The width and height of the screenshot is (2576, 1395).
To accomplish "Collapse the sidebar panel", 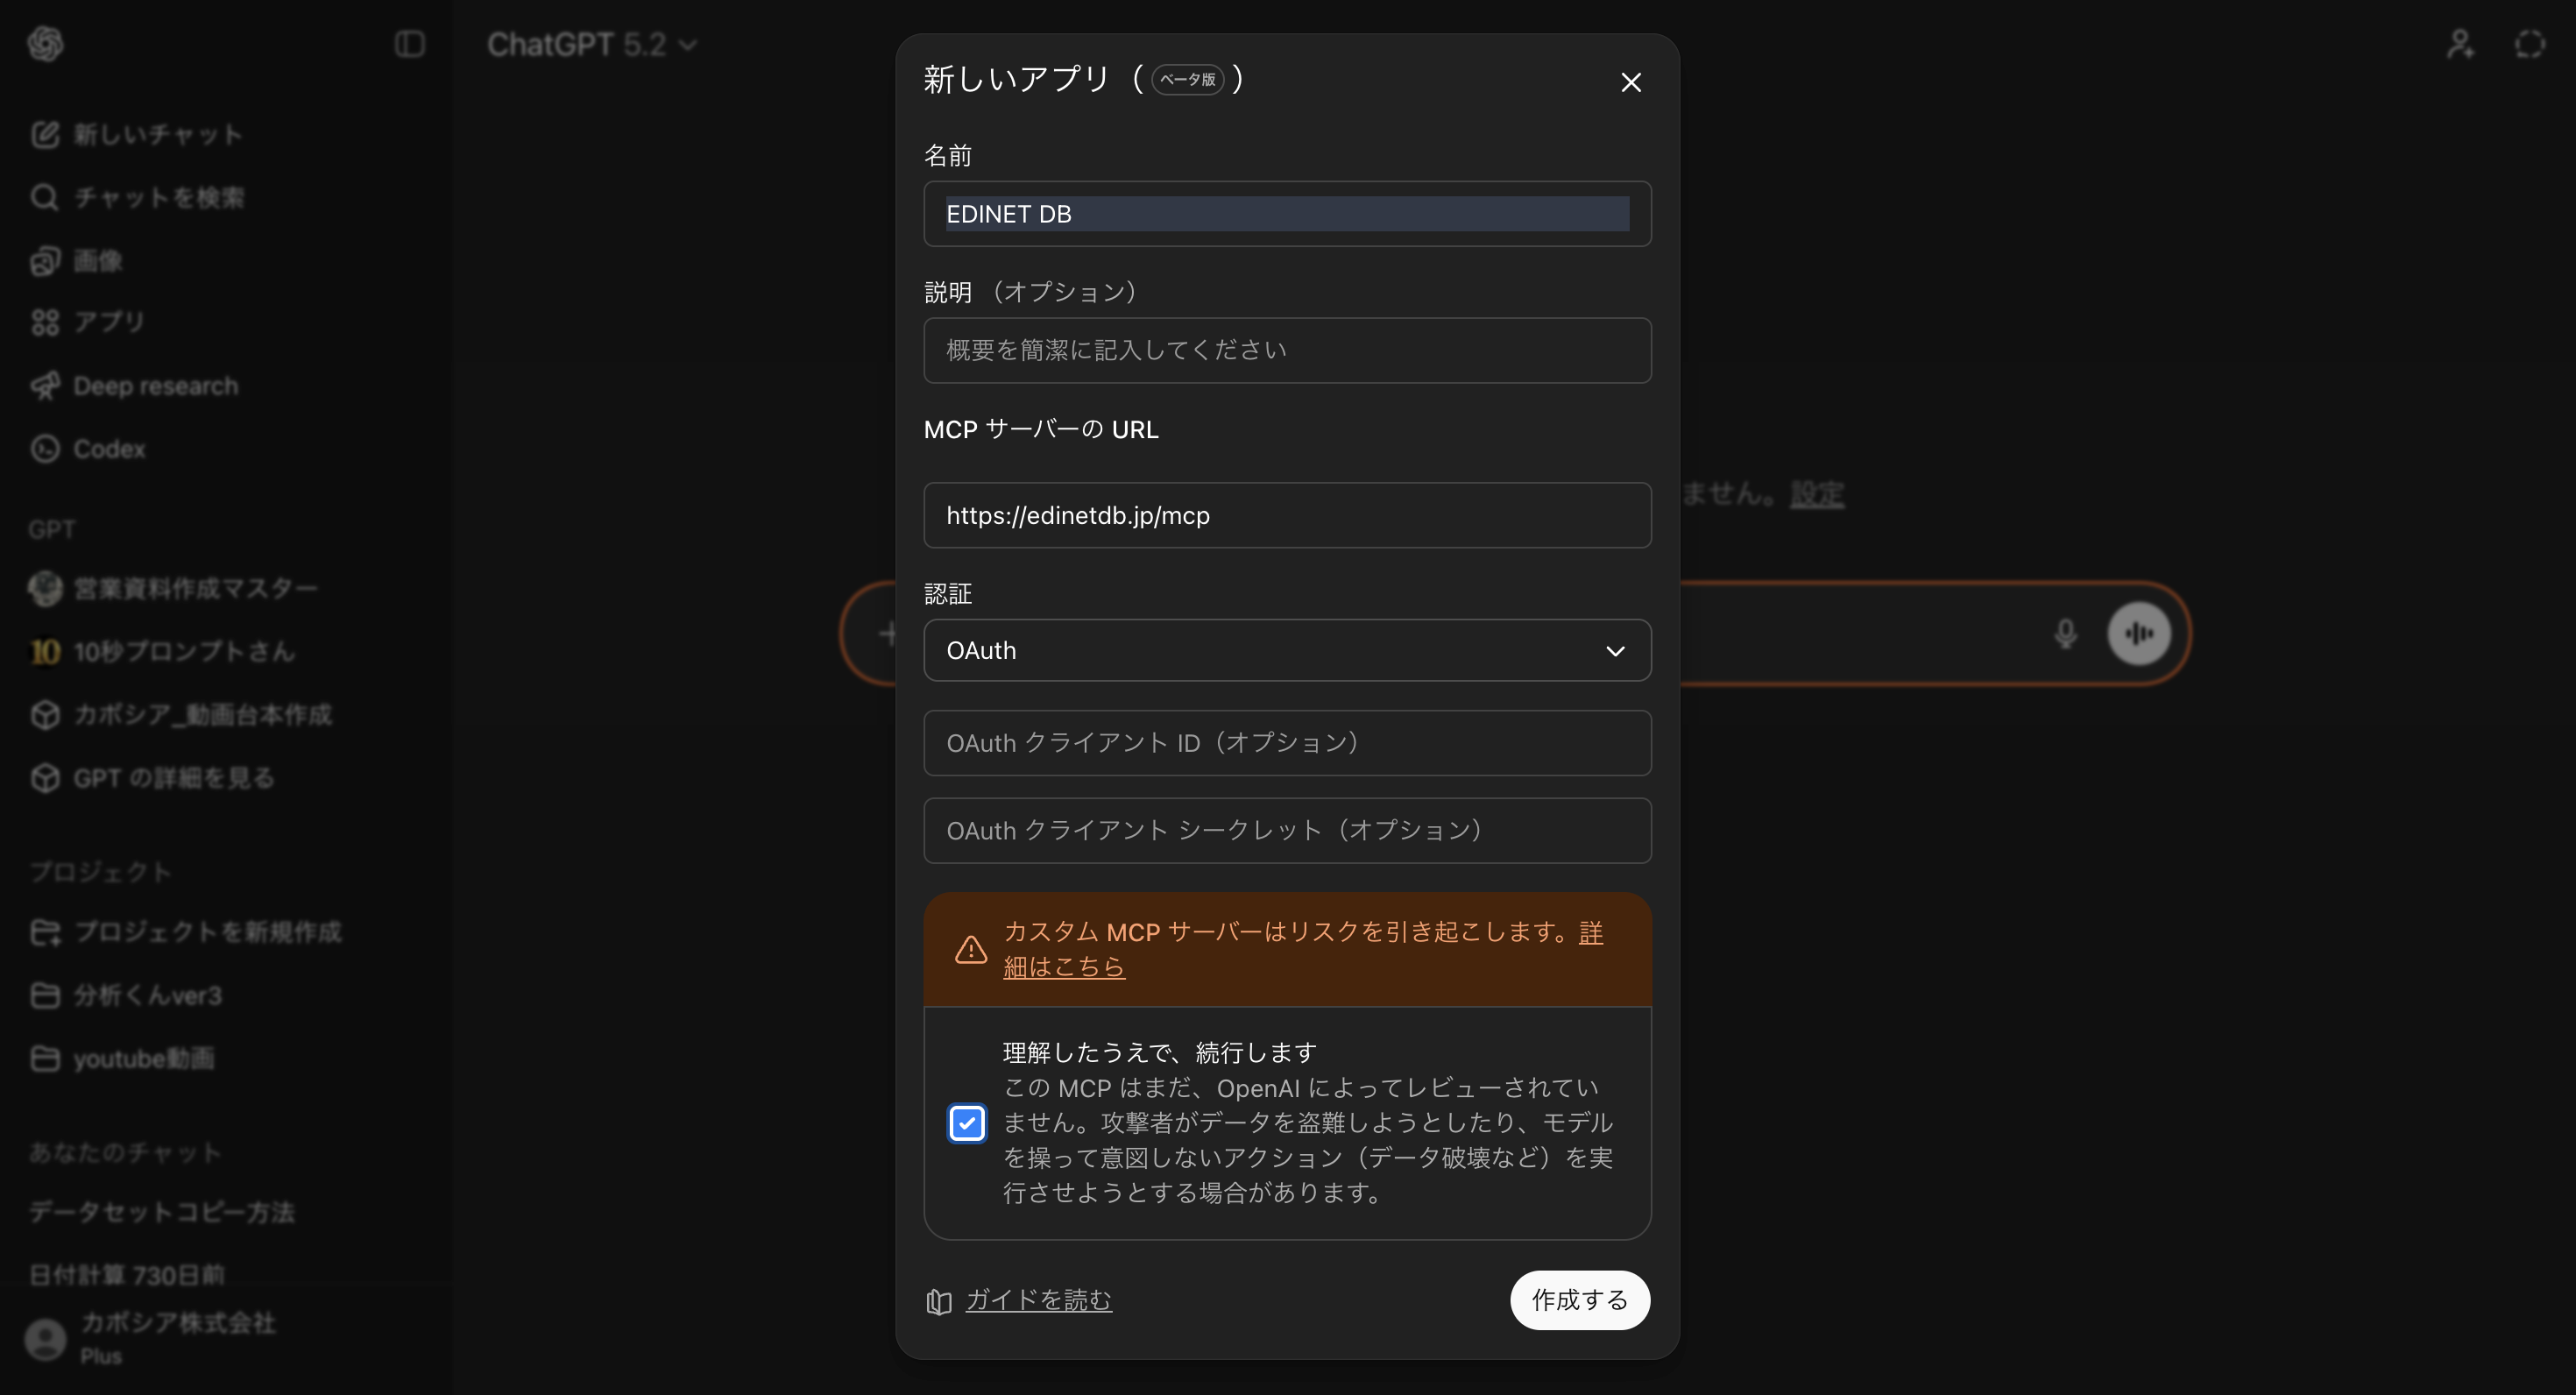I will coord(409,44).
